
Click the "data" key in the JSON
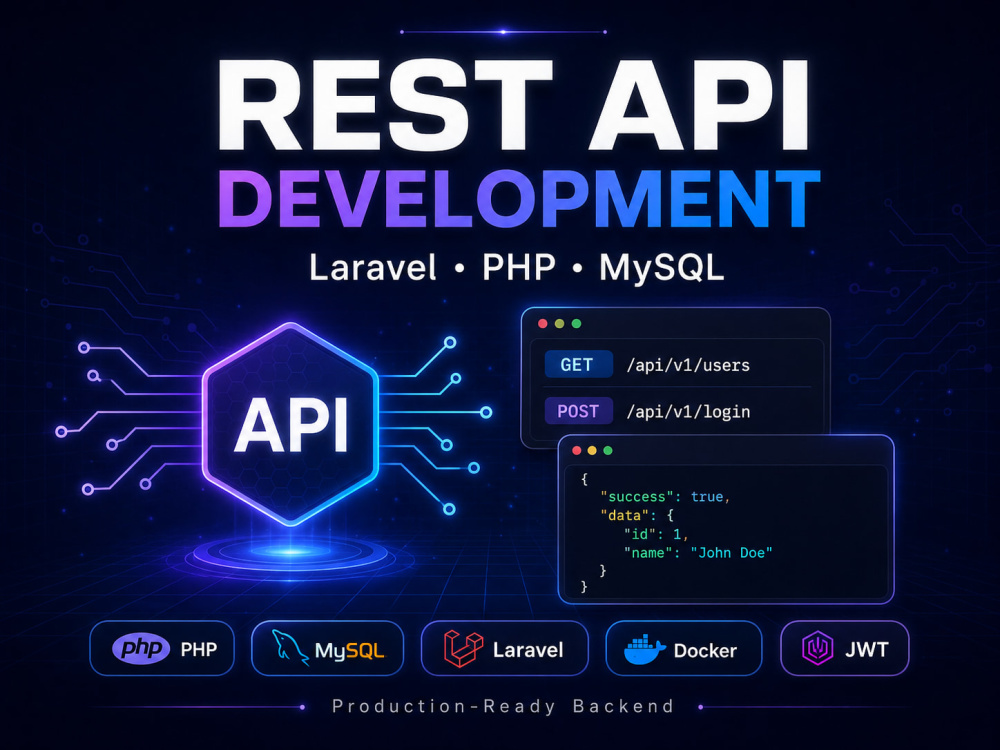[624, 515]
